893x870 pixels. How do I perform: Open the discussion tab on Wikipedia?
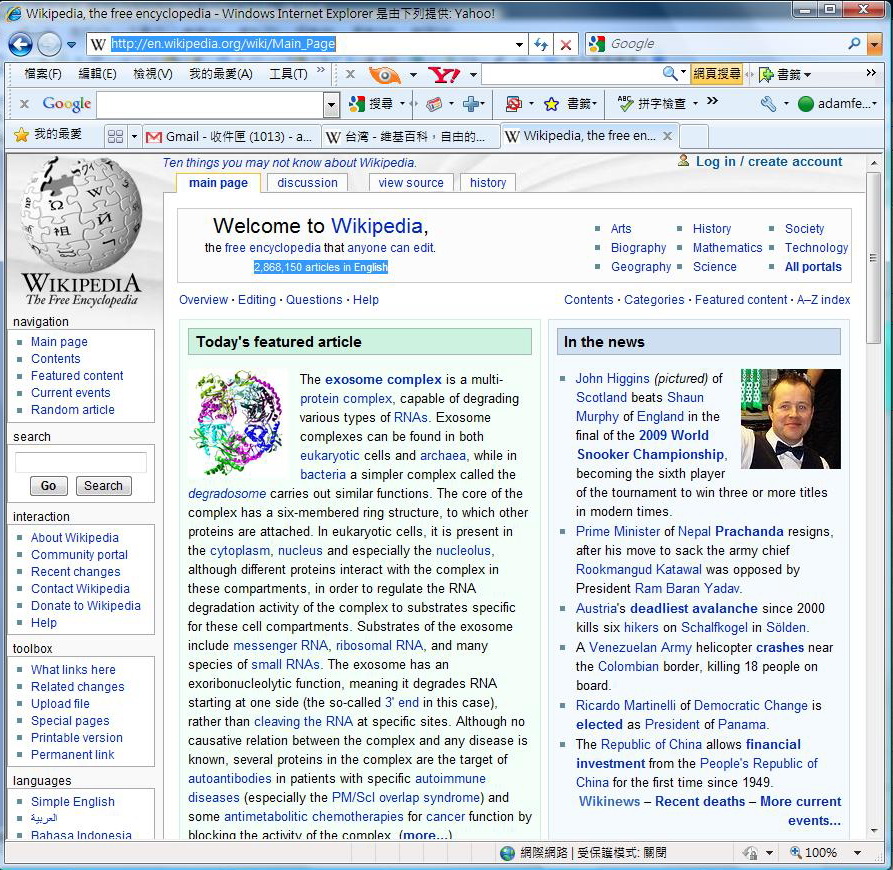point(307,183)
